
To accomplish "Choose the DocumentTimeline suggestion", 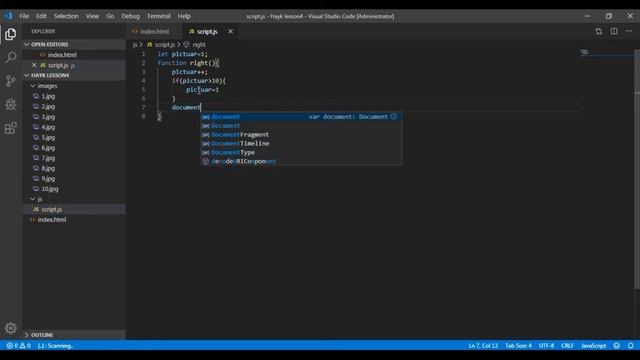I will point(301,144).
